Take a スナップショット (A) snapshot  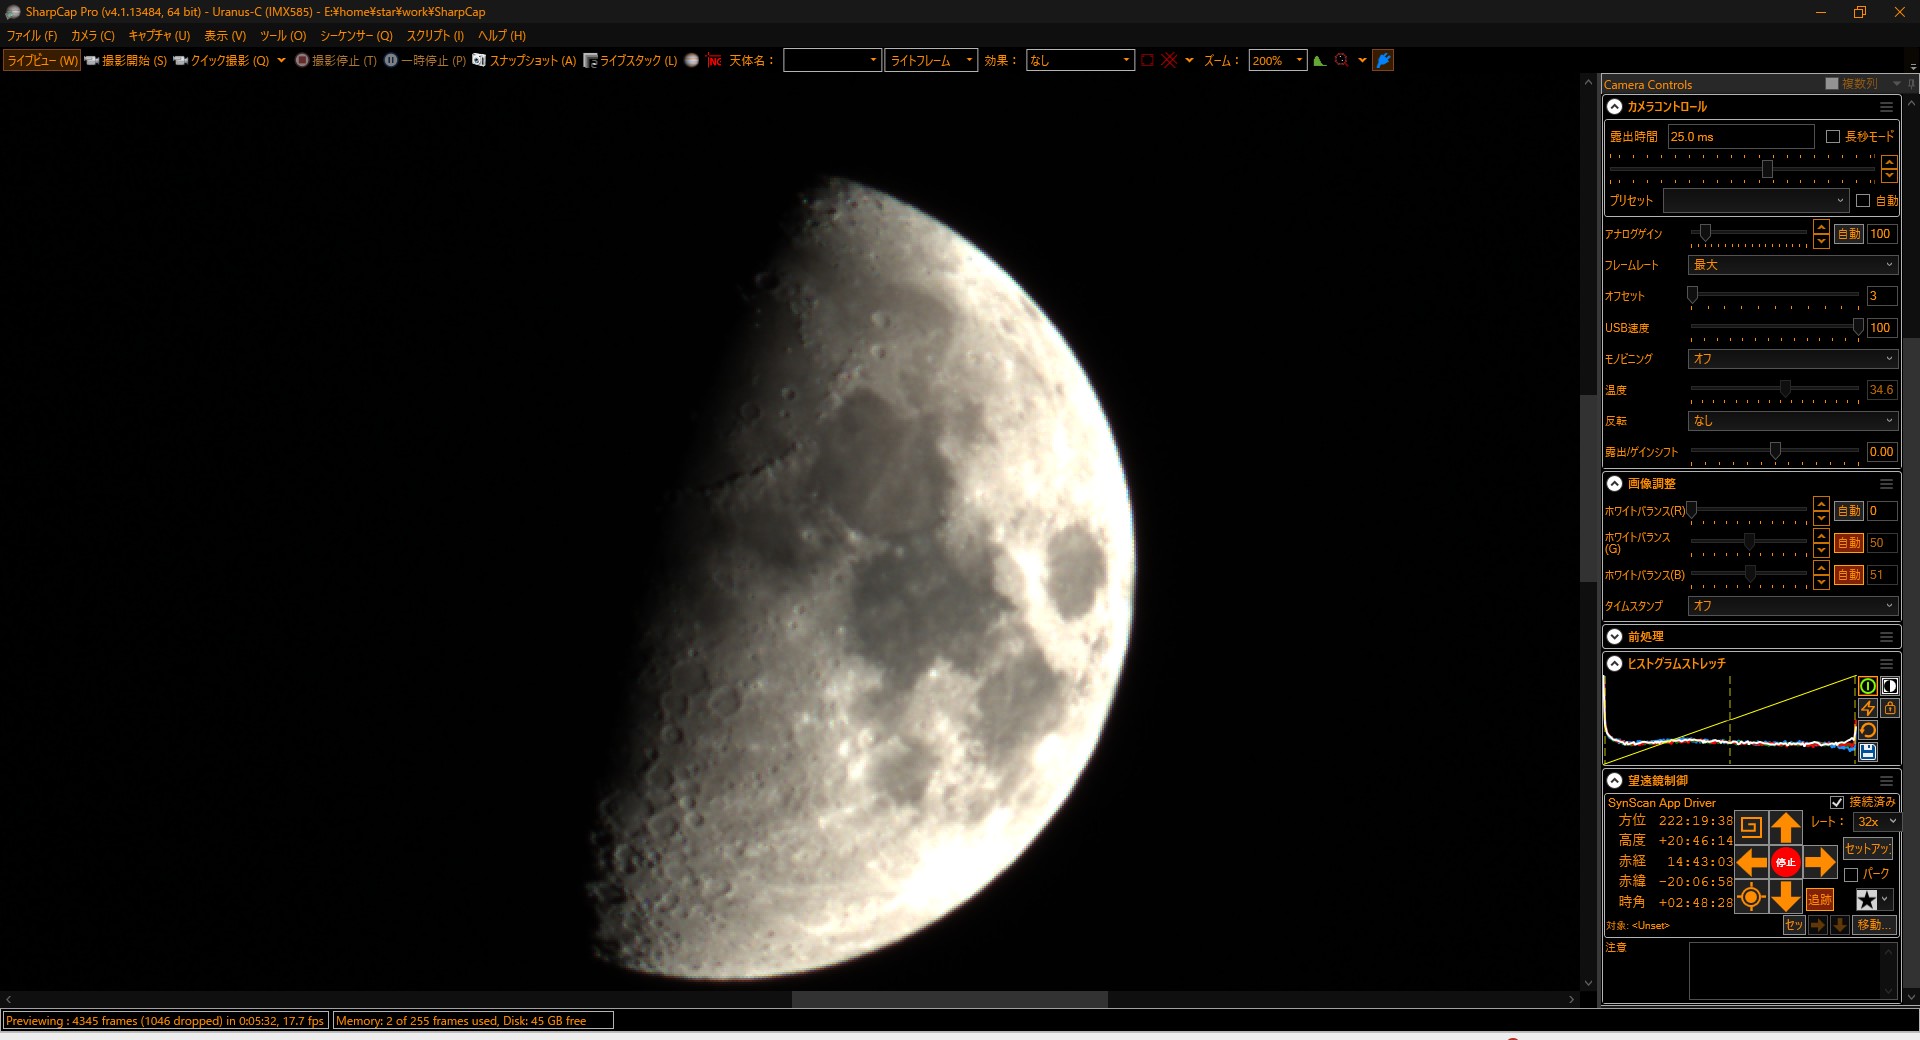pos(524,61)
